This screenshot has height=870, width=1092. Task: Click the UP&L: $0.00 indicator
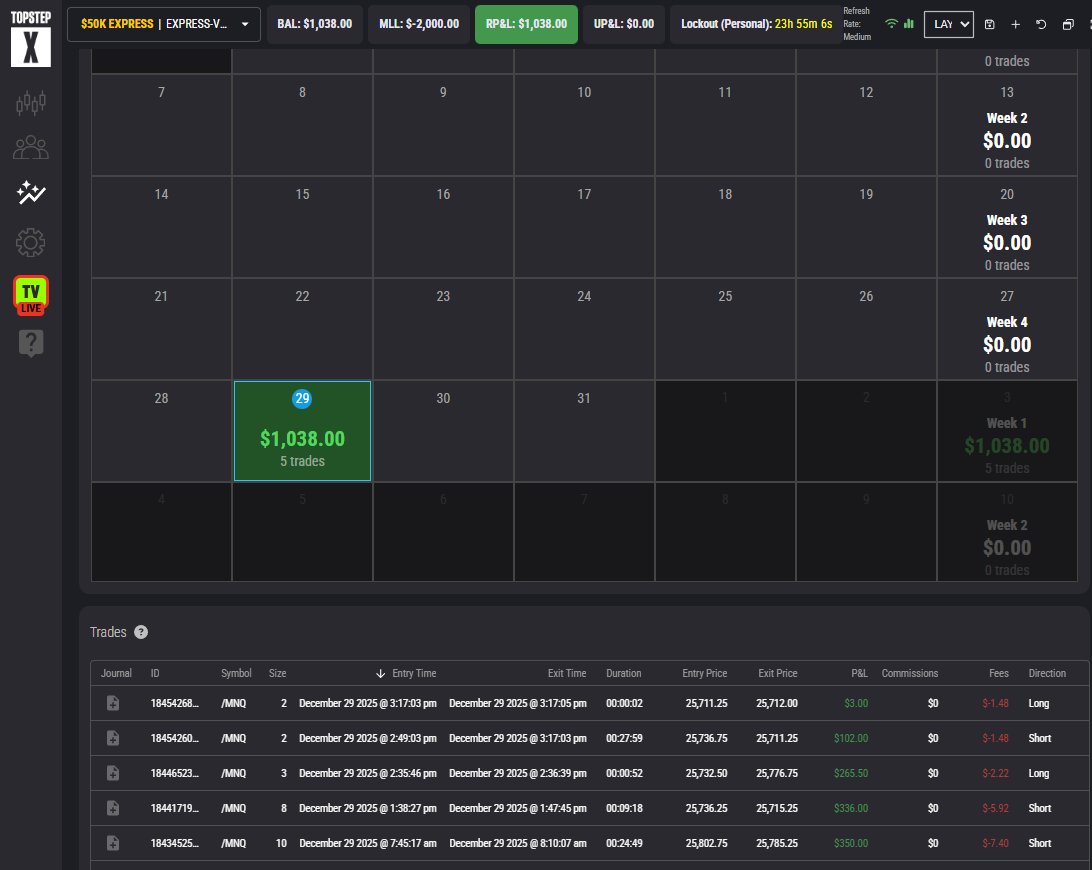623,24
